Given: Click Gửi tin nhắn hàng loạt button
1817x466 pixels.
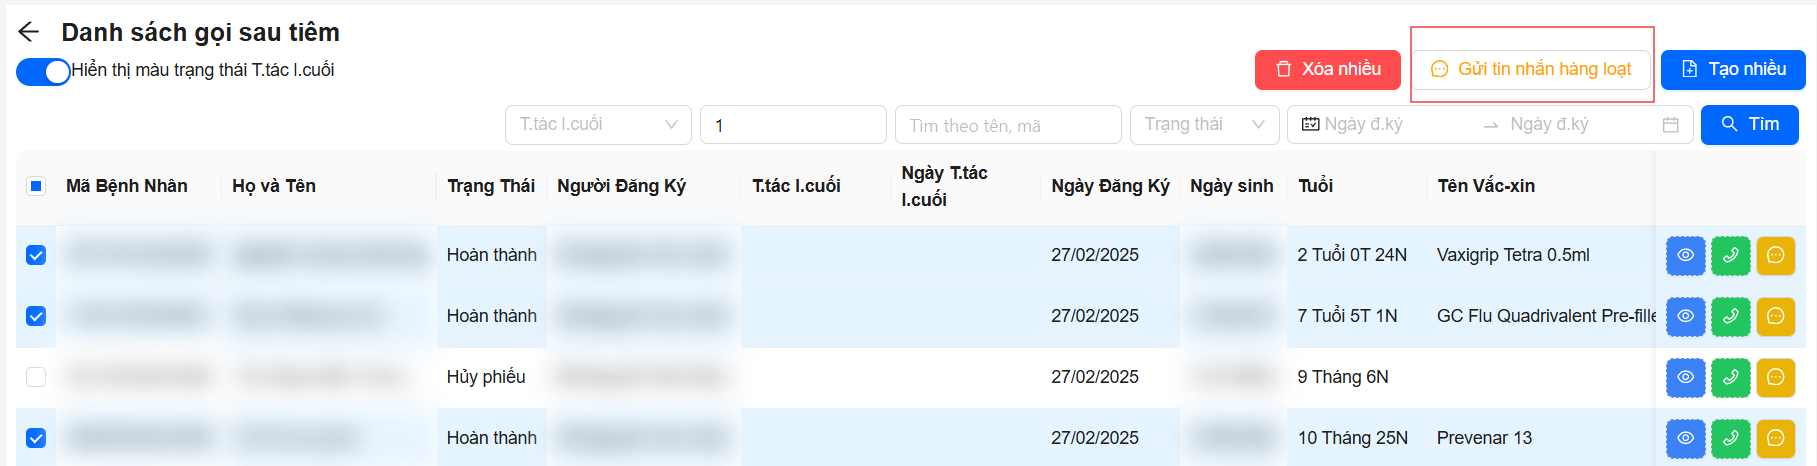Looking at the screenshot, I should [1531, 70].
